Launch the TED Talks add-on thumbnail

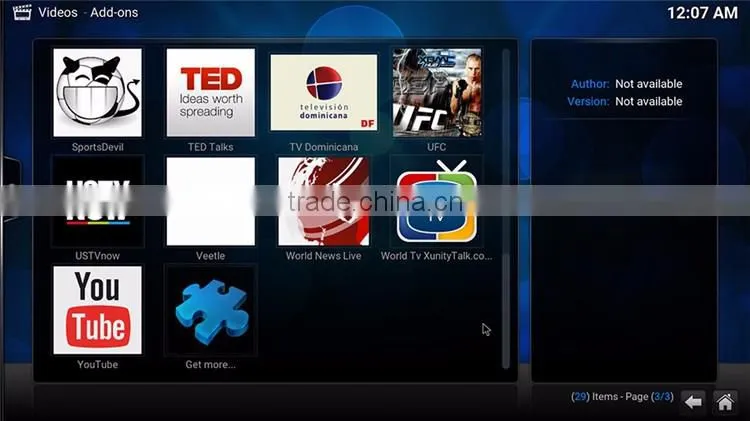pos(210,92)
